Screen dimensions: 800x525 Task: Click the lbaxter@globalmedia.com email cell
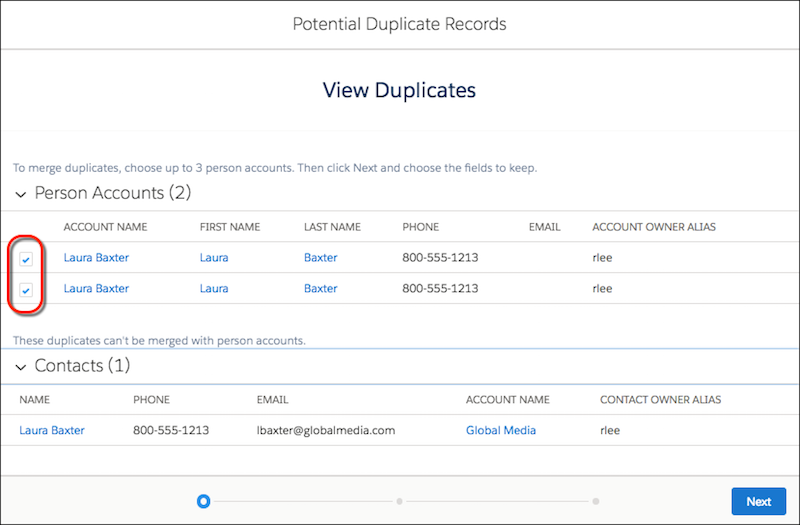326,430
